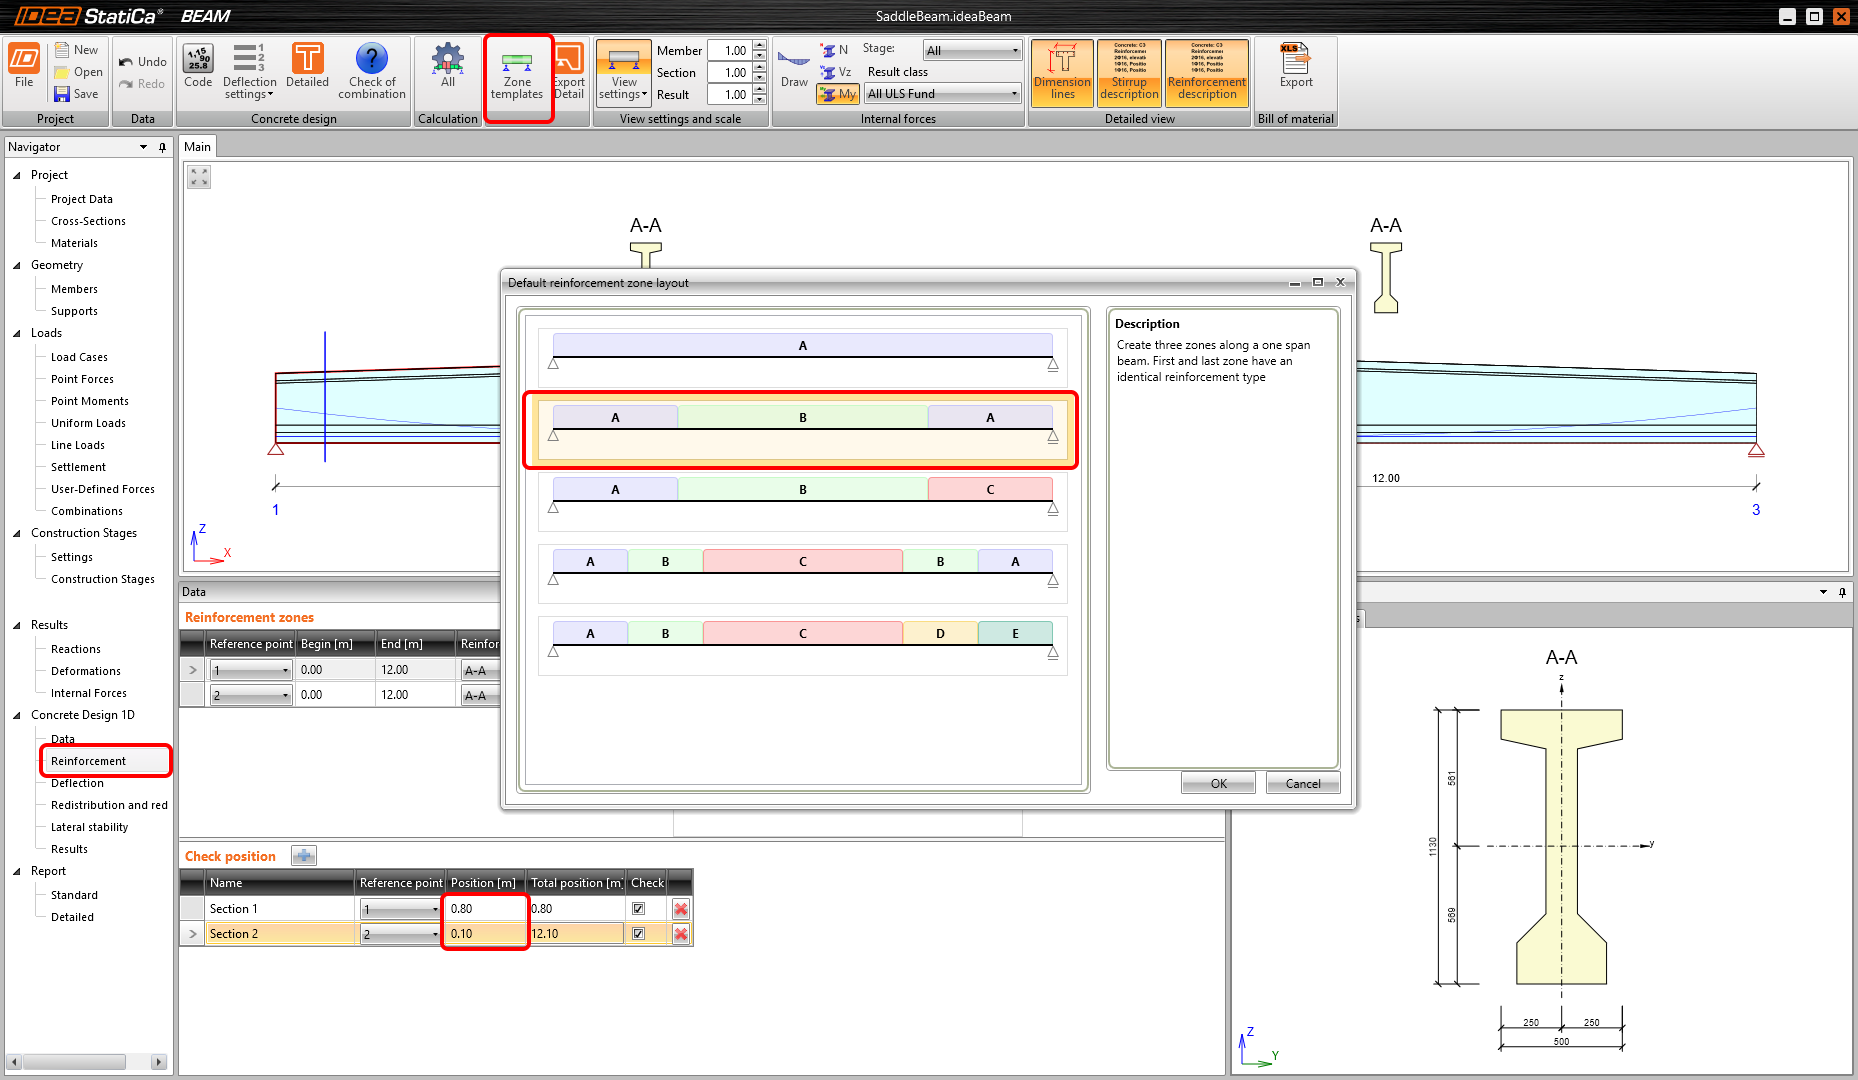Toggle the My internal force button
Screen dimensions: 1858x1080
point(838,94)
